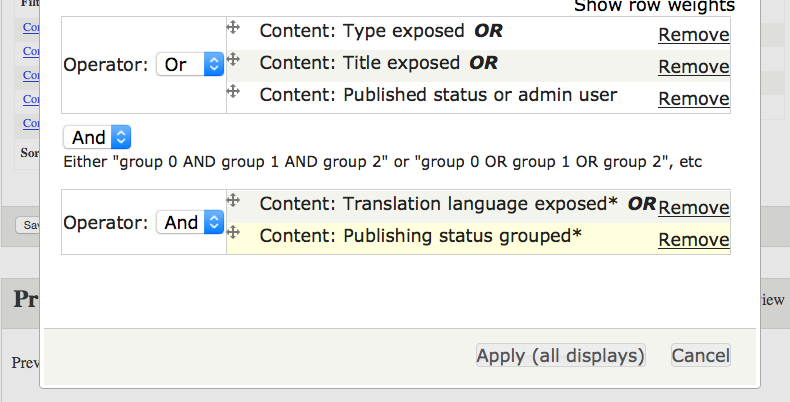Remove Published status or admin user filter

[693, 99]
